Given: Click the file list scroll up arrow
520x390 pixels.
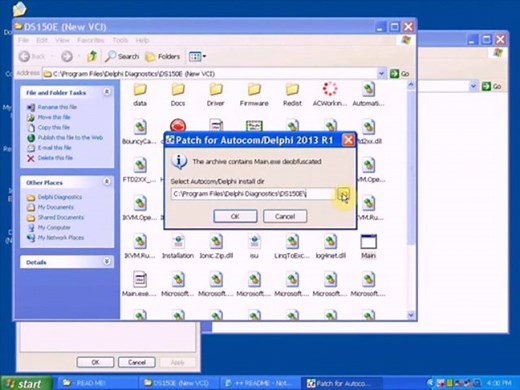Looking at the screenshot, I should [x=411, y=85].
